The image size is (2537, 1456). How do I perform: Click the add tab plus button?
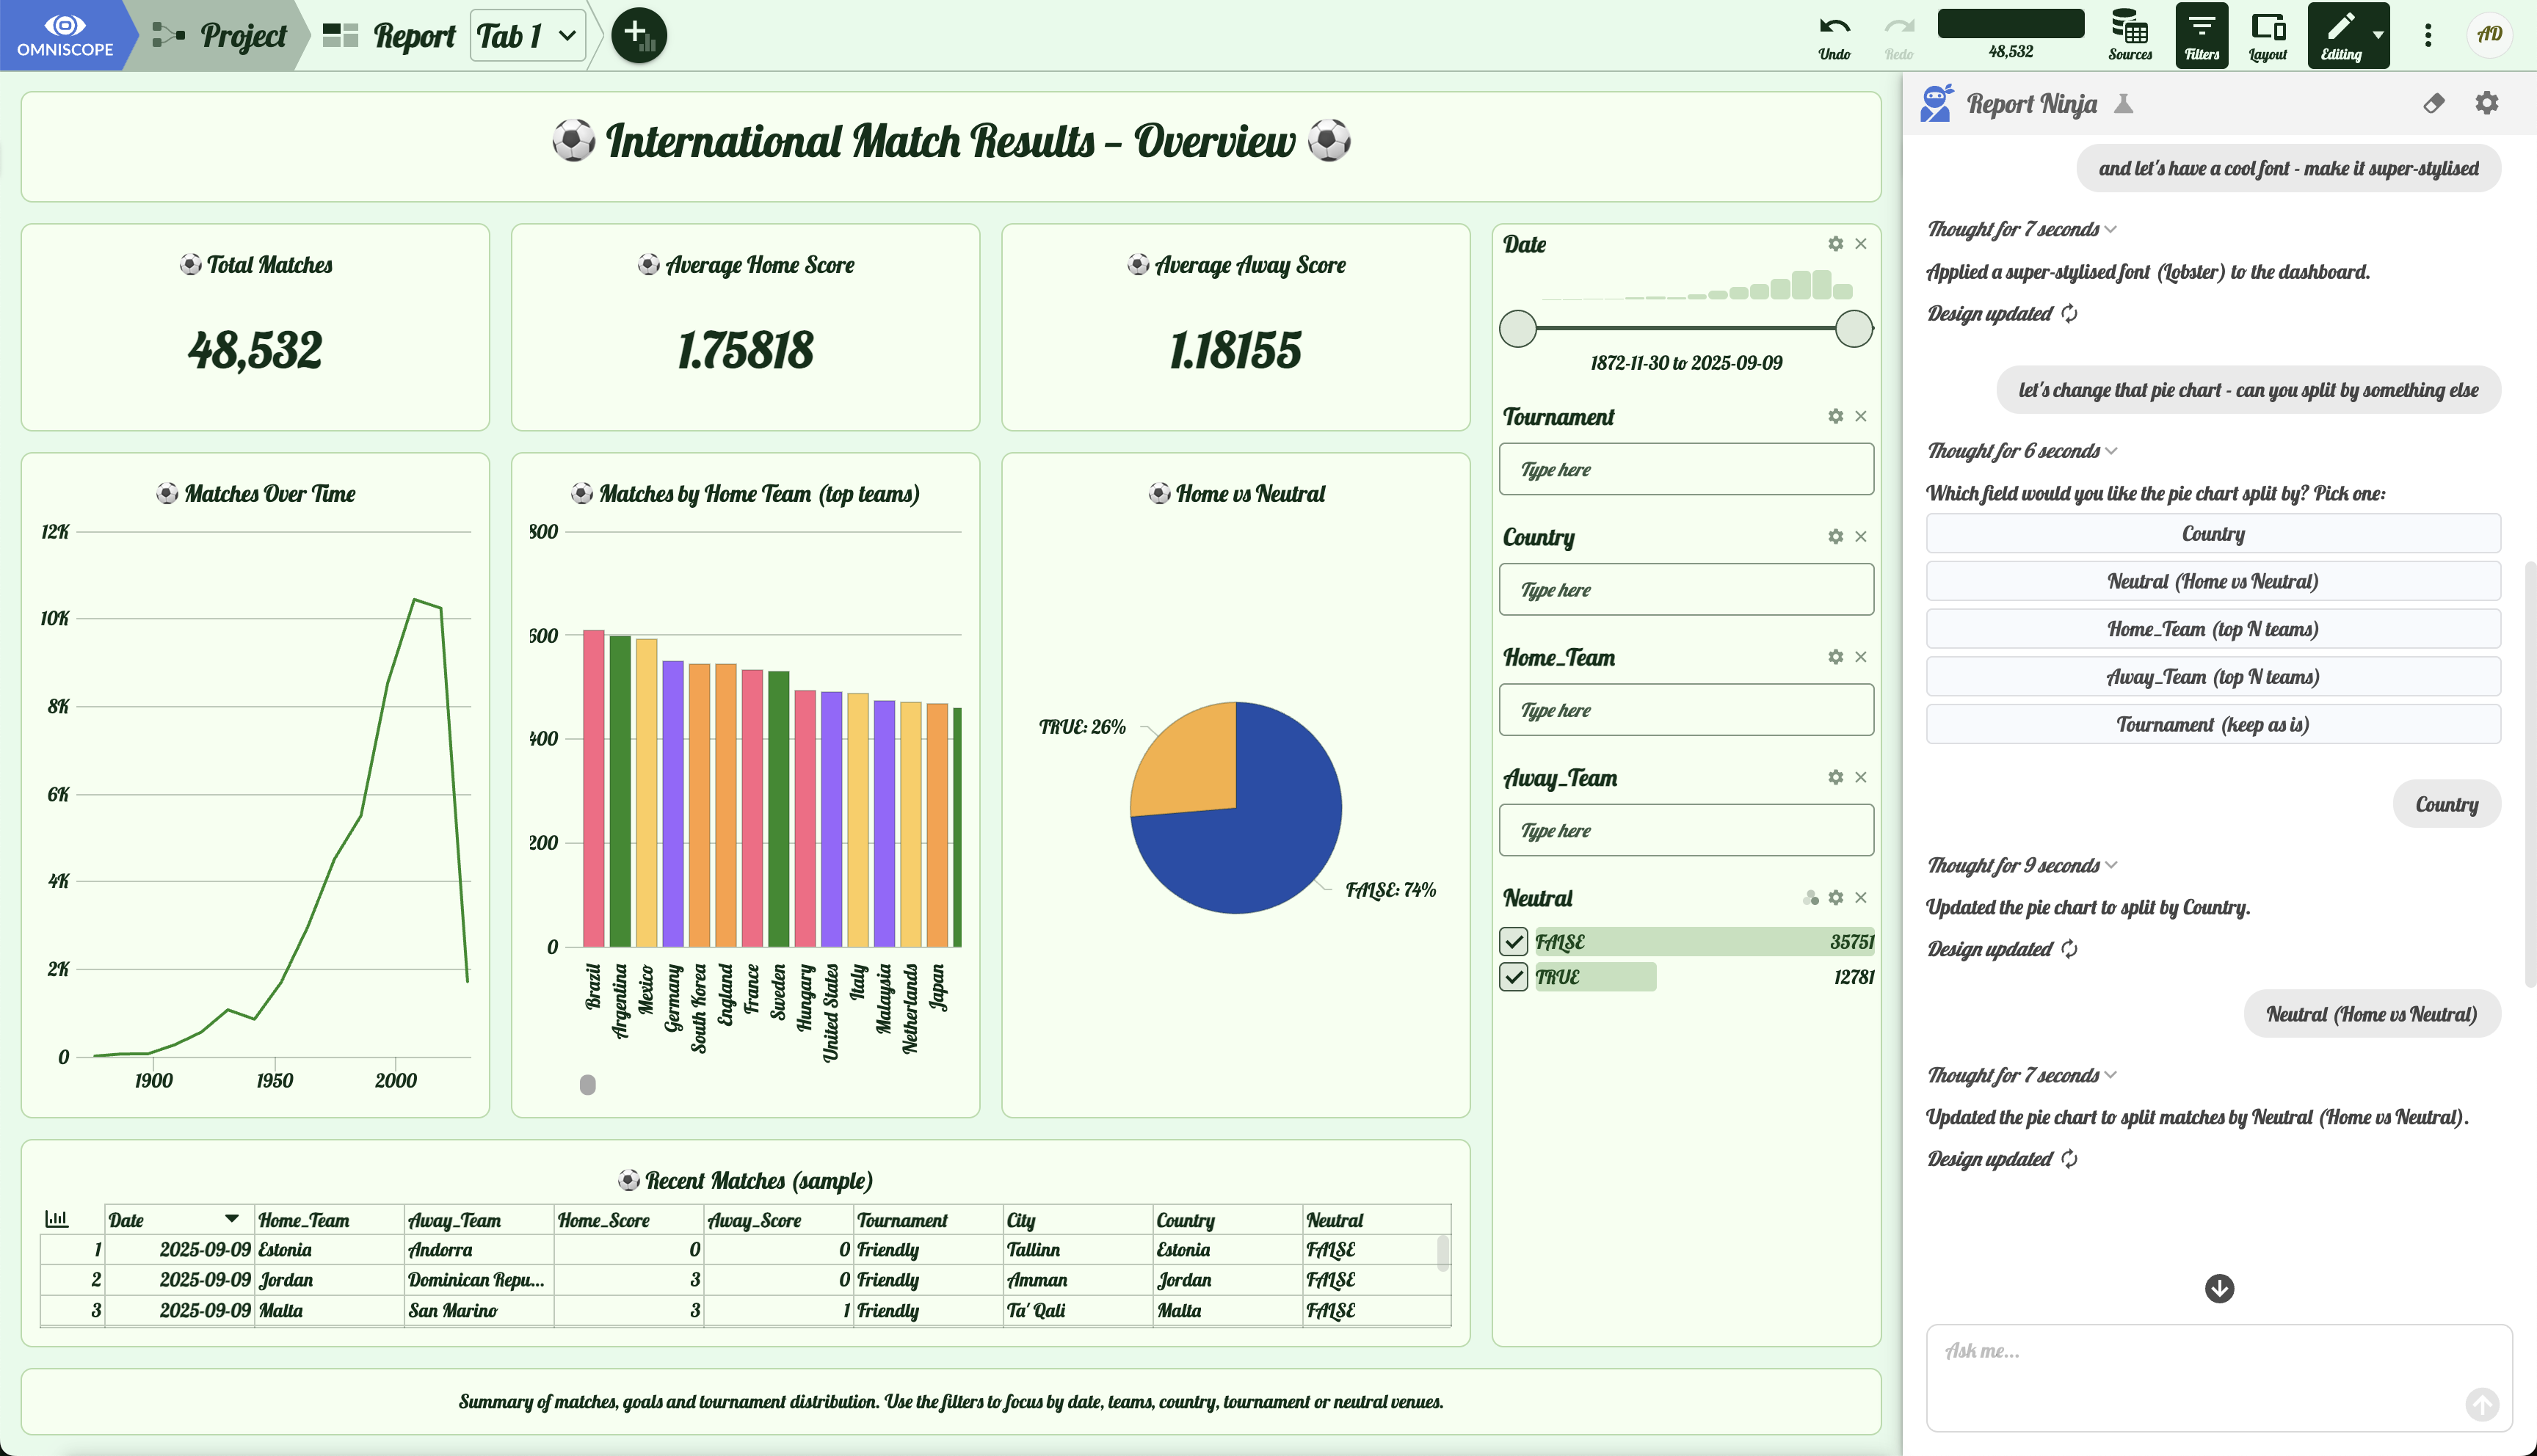(x=638, y=35)
